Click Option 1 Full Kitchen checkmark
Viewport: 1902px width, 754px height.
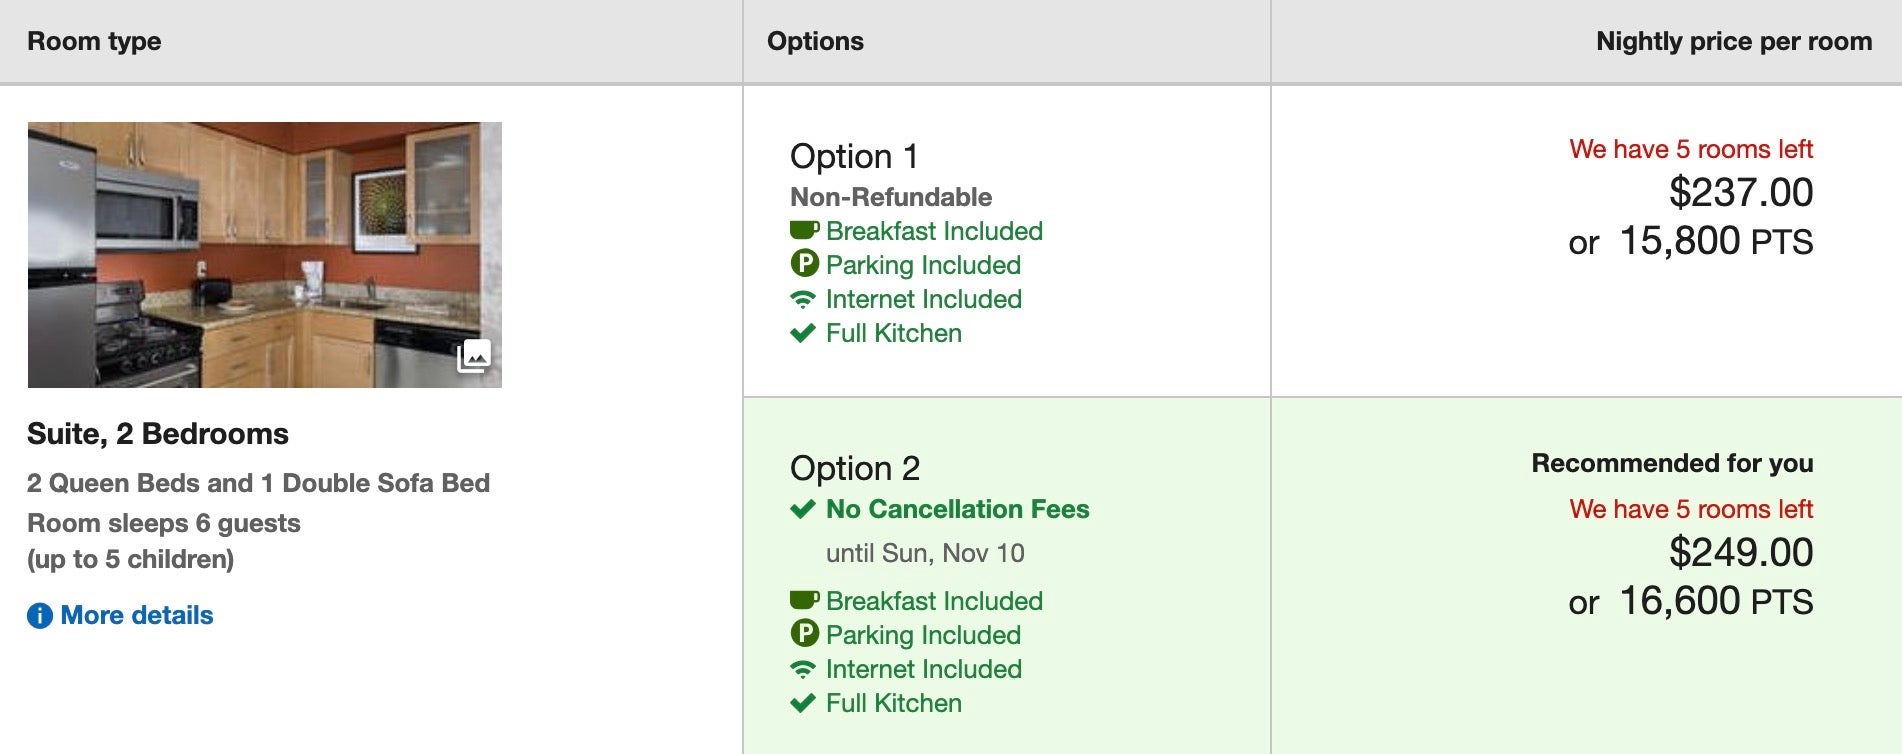coord(803,333)
